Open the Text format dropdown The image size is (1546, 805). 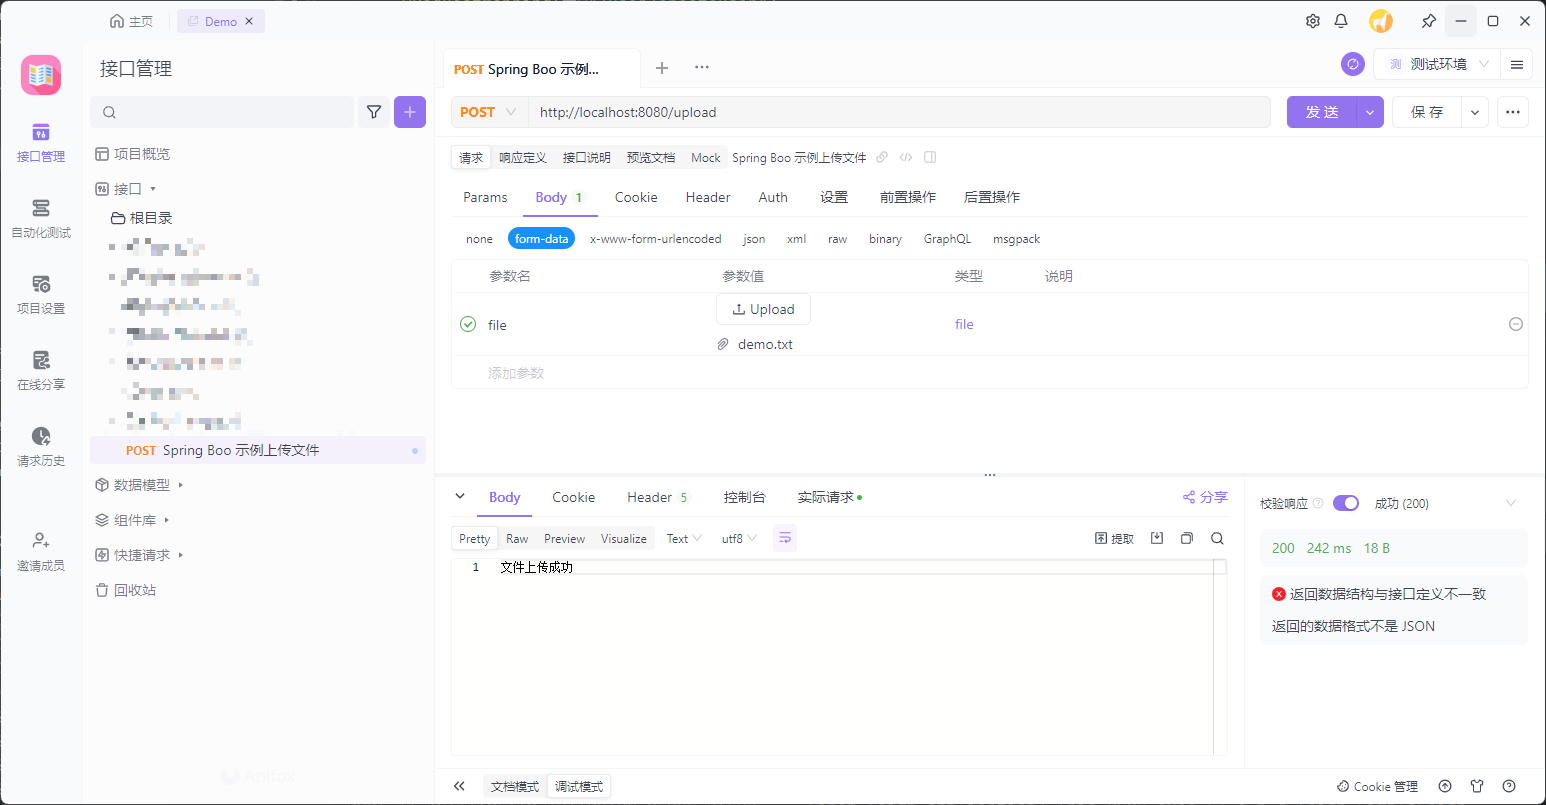point(684,538)
